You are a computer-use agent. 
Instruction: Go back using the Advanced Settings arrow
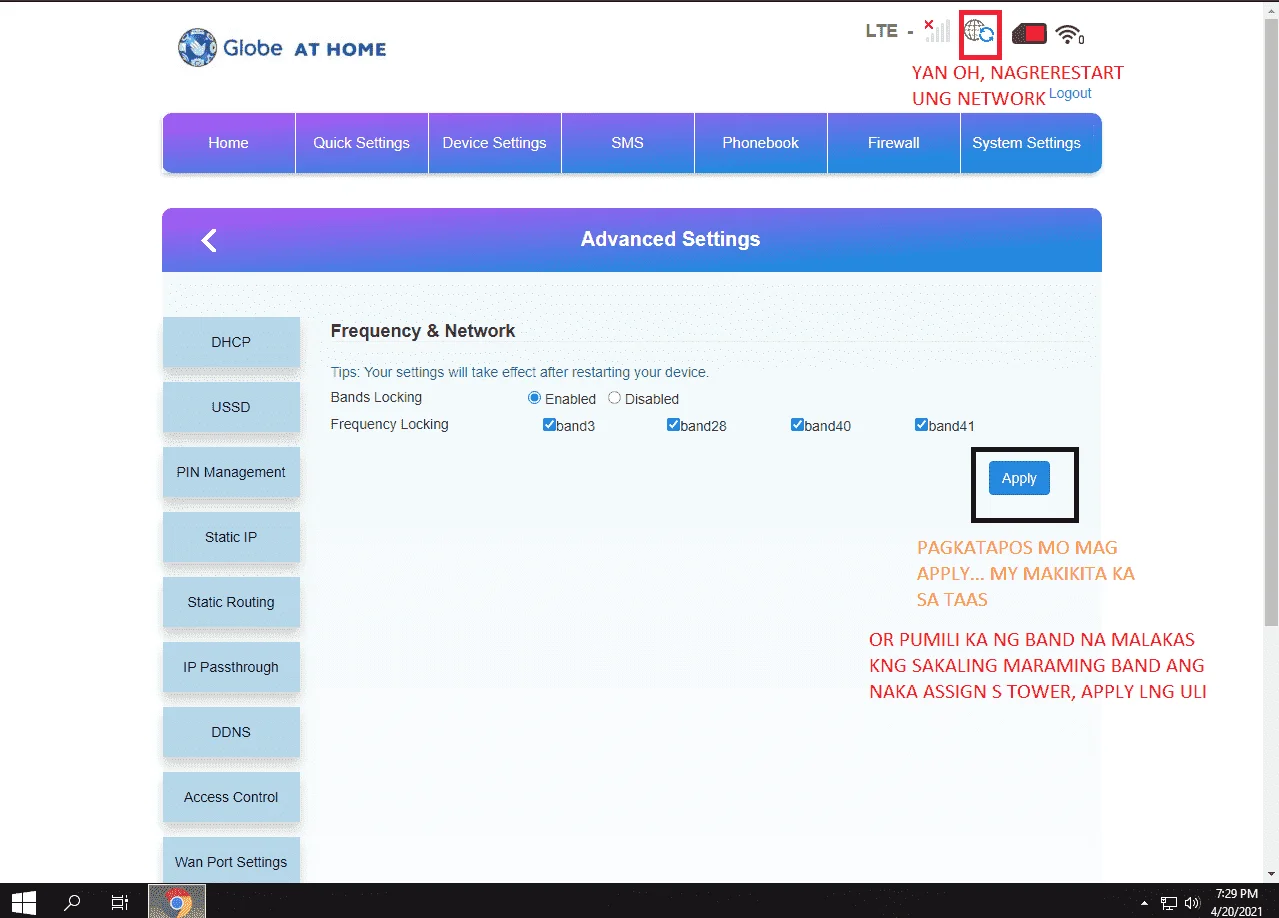[x=209, y=240]
